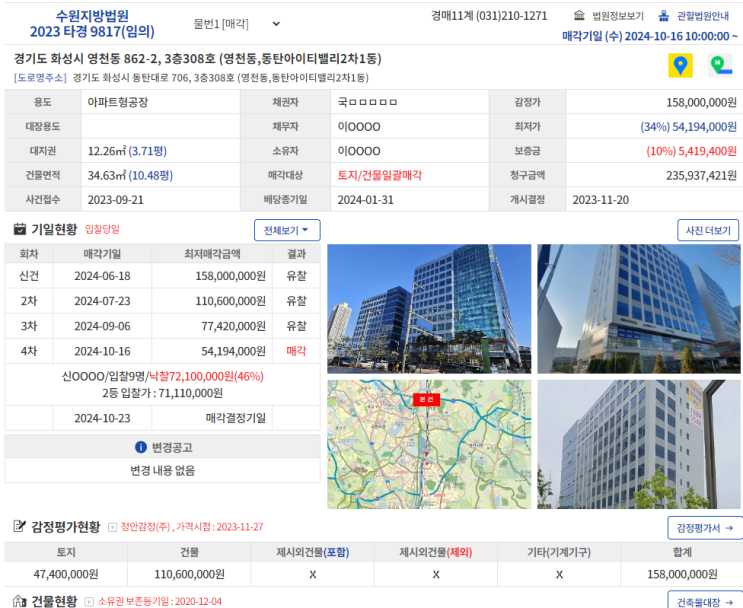Screen dimensions: 743x608
Task: Open the 물번1 [매각] dropdown
Action: [x=236, y=24]
